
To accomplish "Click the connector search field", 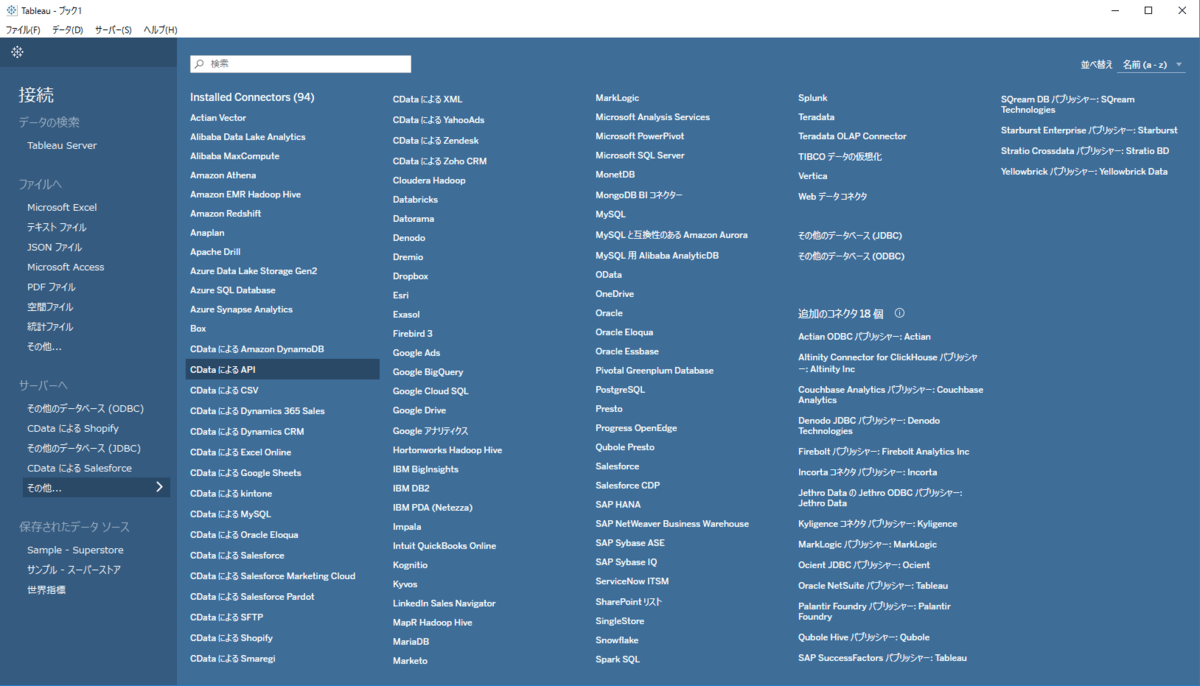I will click(301, 64).
